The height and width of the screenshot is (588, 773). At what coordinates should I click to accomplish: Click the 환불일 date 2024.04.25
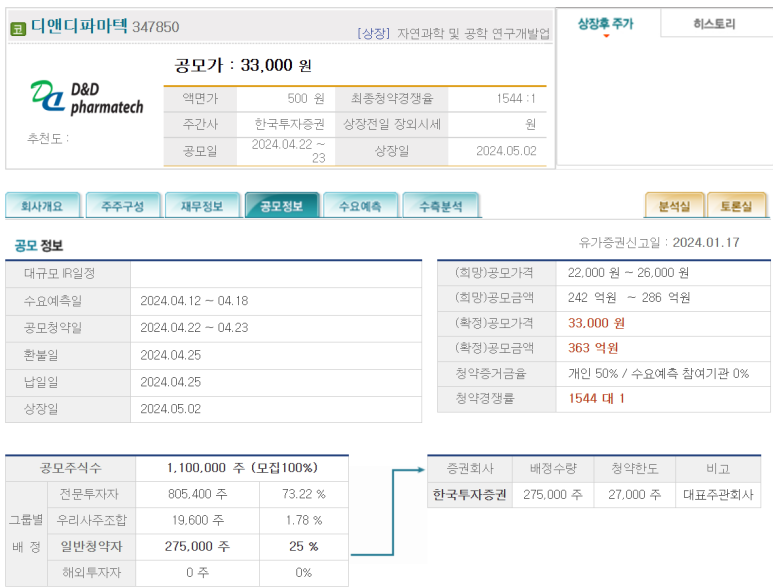click(x=171, y=355)
